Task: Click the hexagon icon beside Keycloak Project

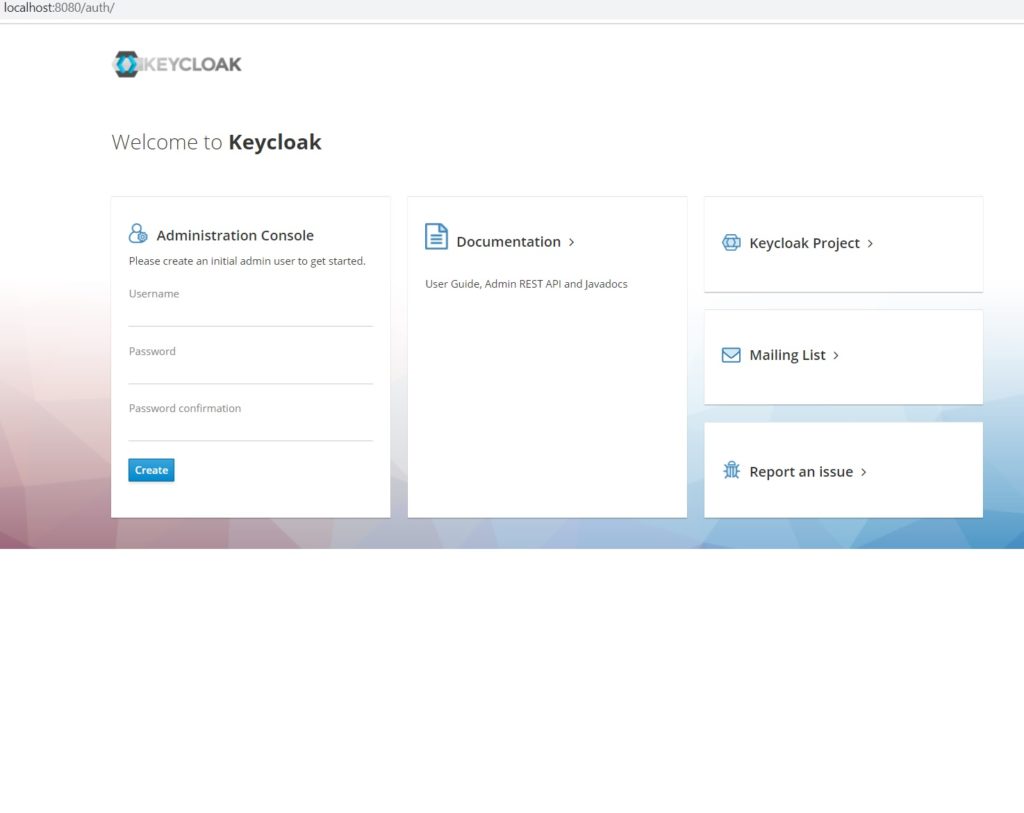Action: point(731,242)
